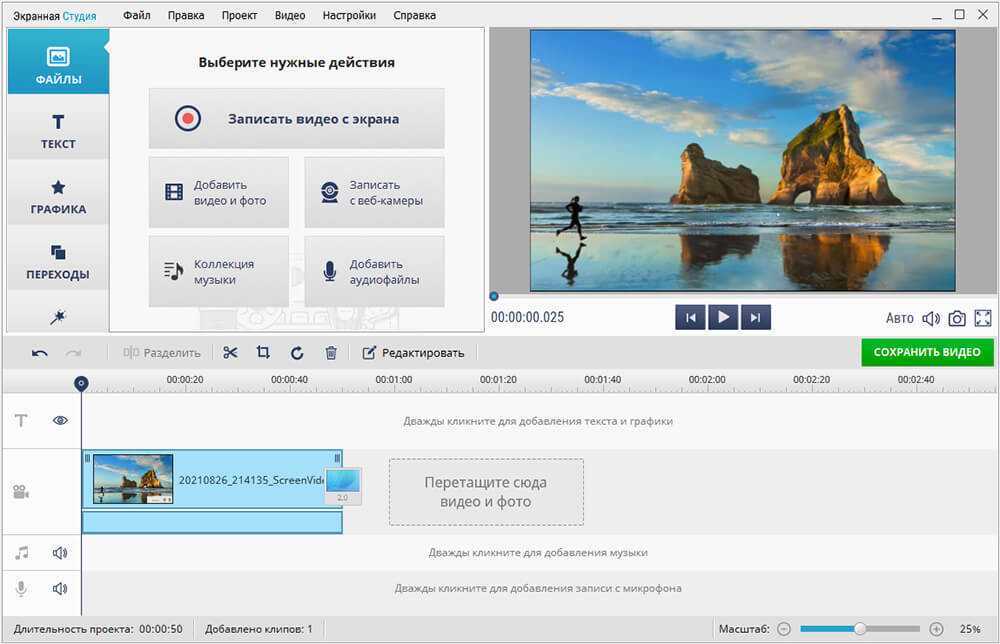Click the undo arrow icon
Screen dimensions: 1000x644
coord(40,352)
